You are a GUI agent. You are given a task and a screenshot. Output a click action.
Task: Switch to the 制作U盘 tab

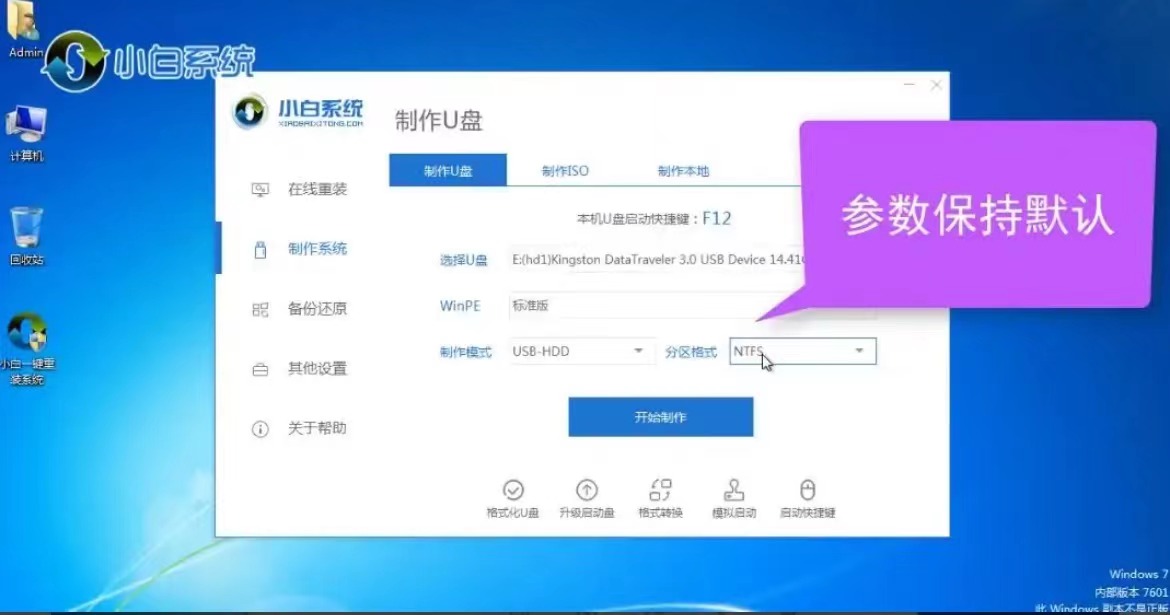pos(448,170)
